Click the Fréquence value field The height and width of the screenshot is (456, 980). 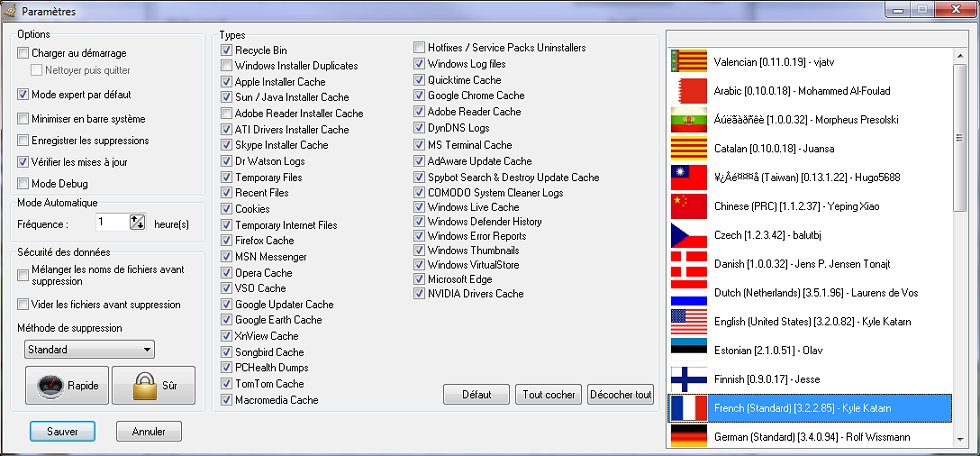[x=112, y=222]
